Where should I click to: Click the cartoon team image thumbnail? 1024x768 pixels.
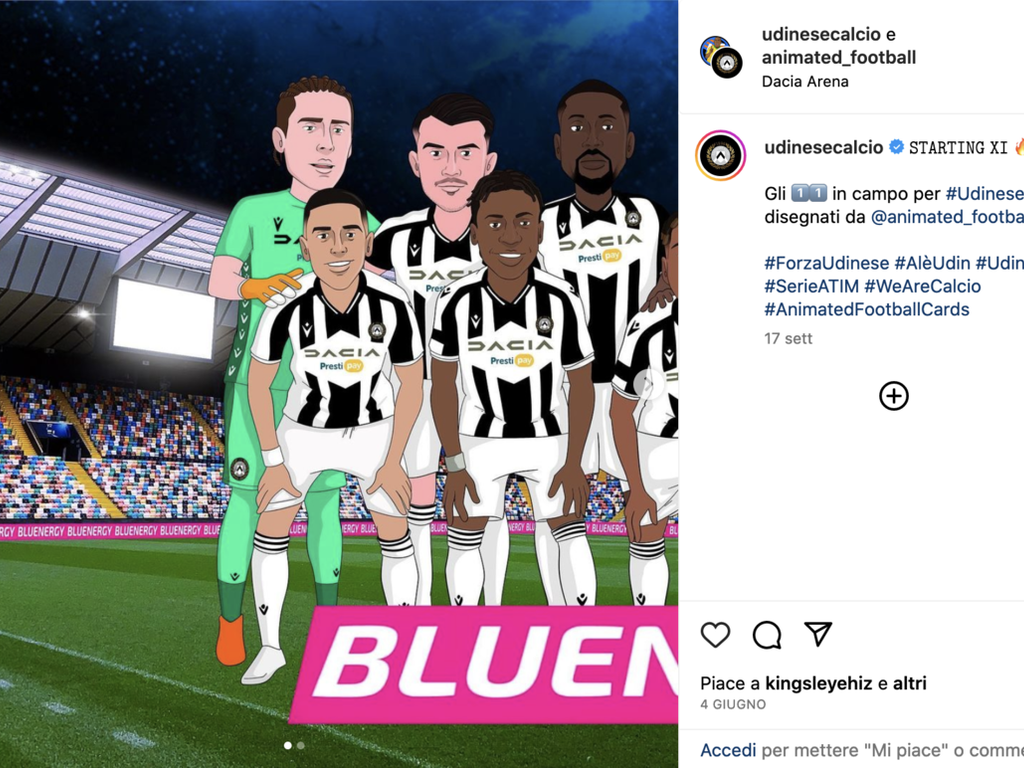click(x=339, y=384)
